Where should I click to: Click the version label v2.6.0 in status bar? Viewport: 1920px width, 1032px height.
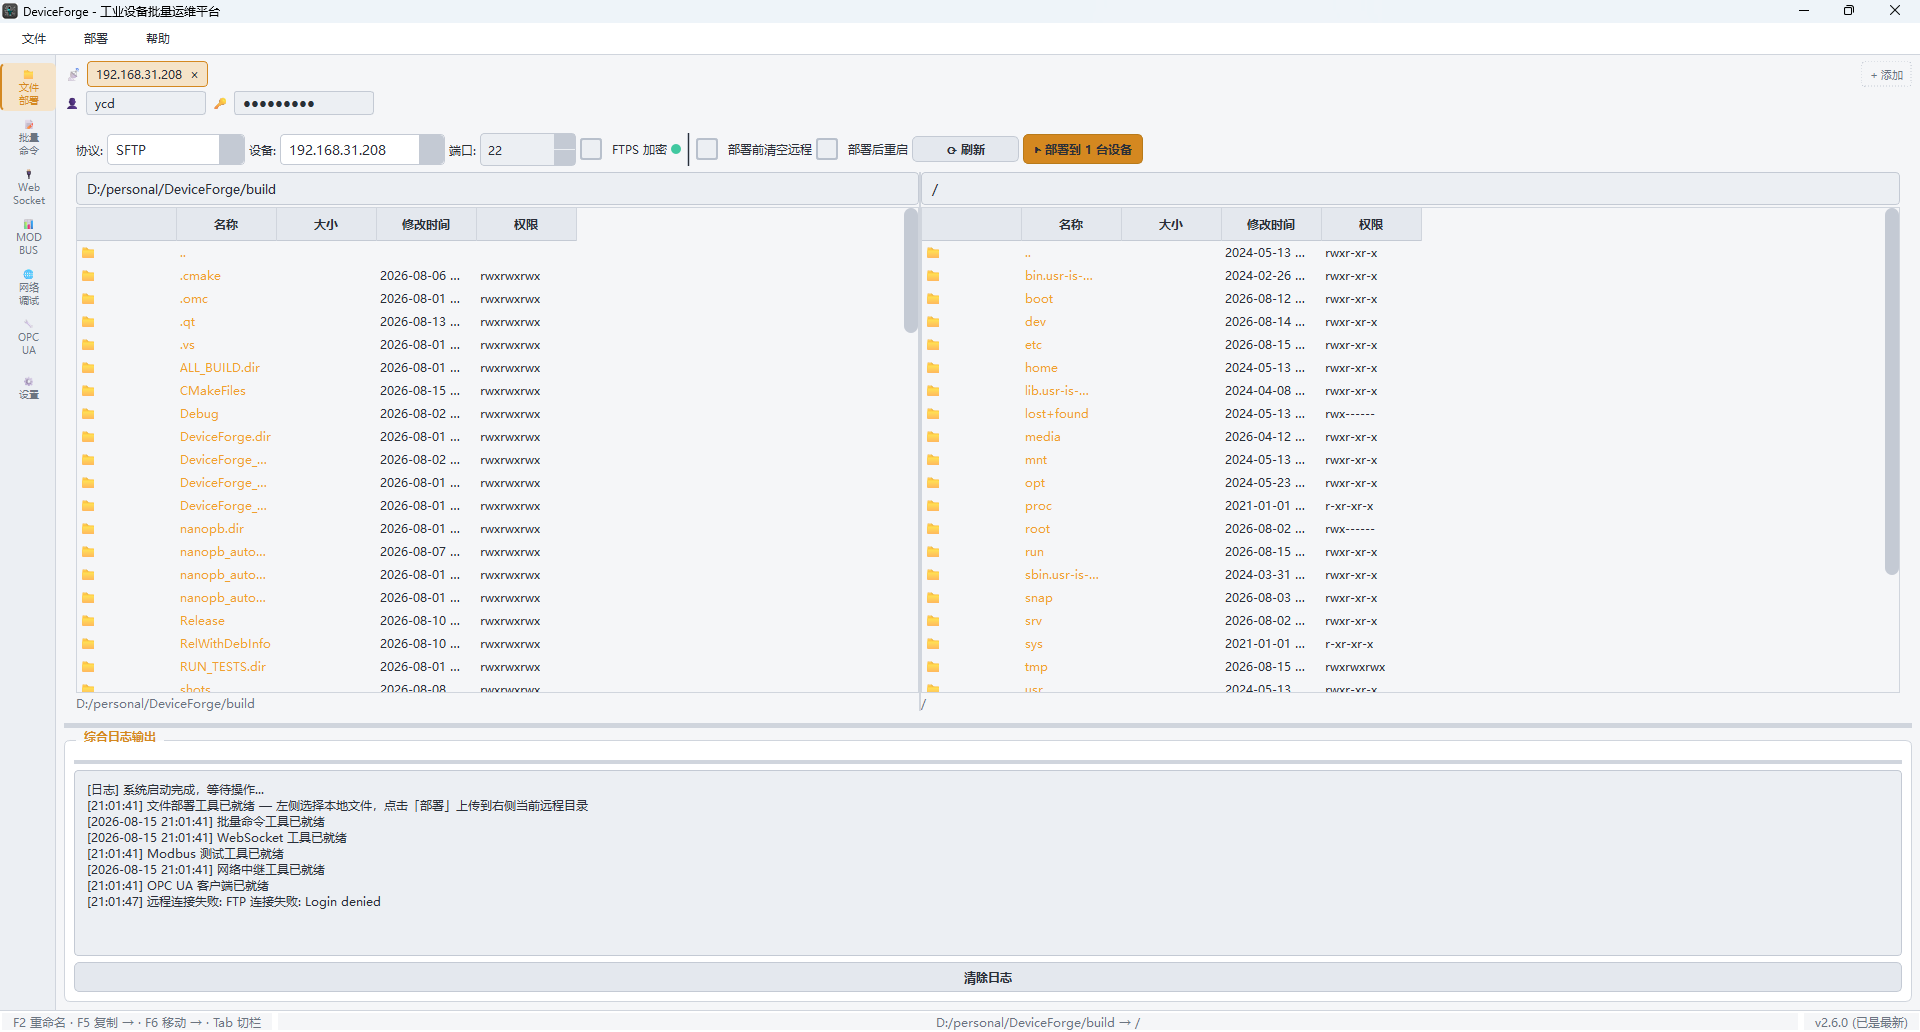click(1861, 1022)
